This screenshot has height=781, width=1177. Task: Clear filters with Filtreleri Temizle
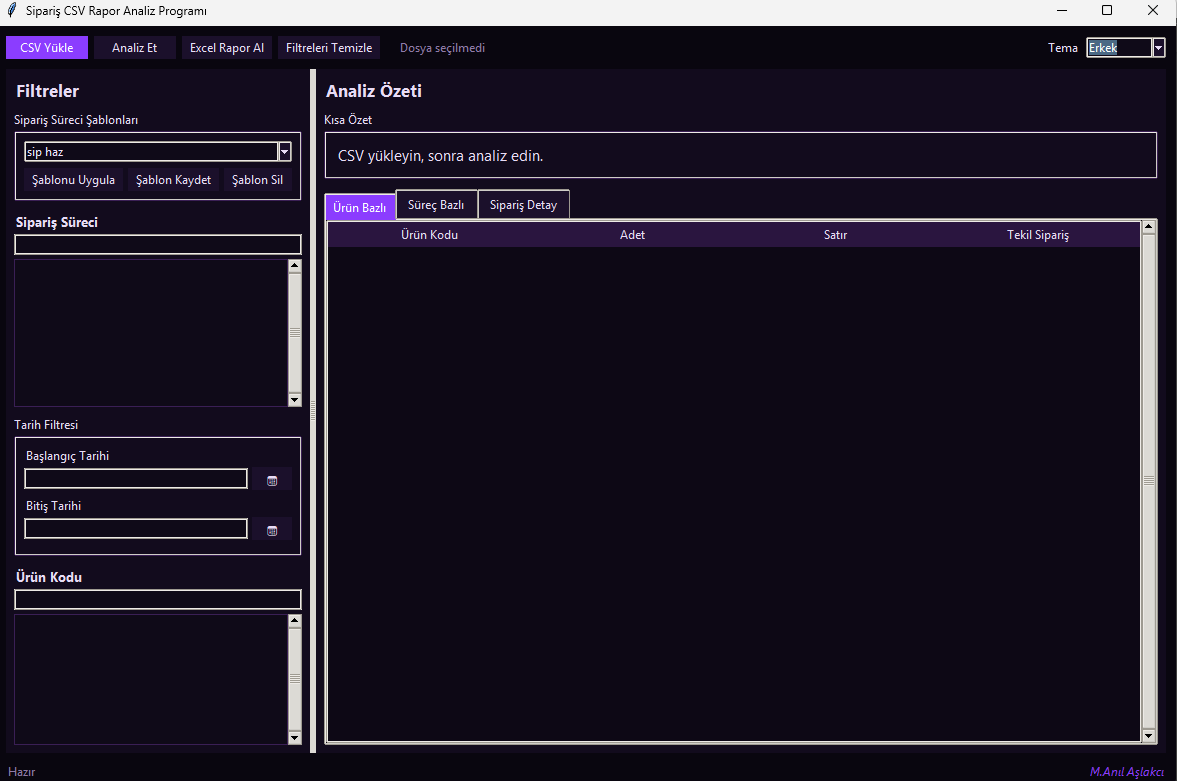click(329, 47)
